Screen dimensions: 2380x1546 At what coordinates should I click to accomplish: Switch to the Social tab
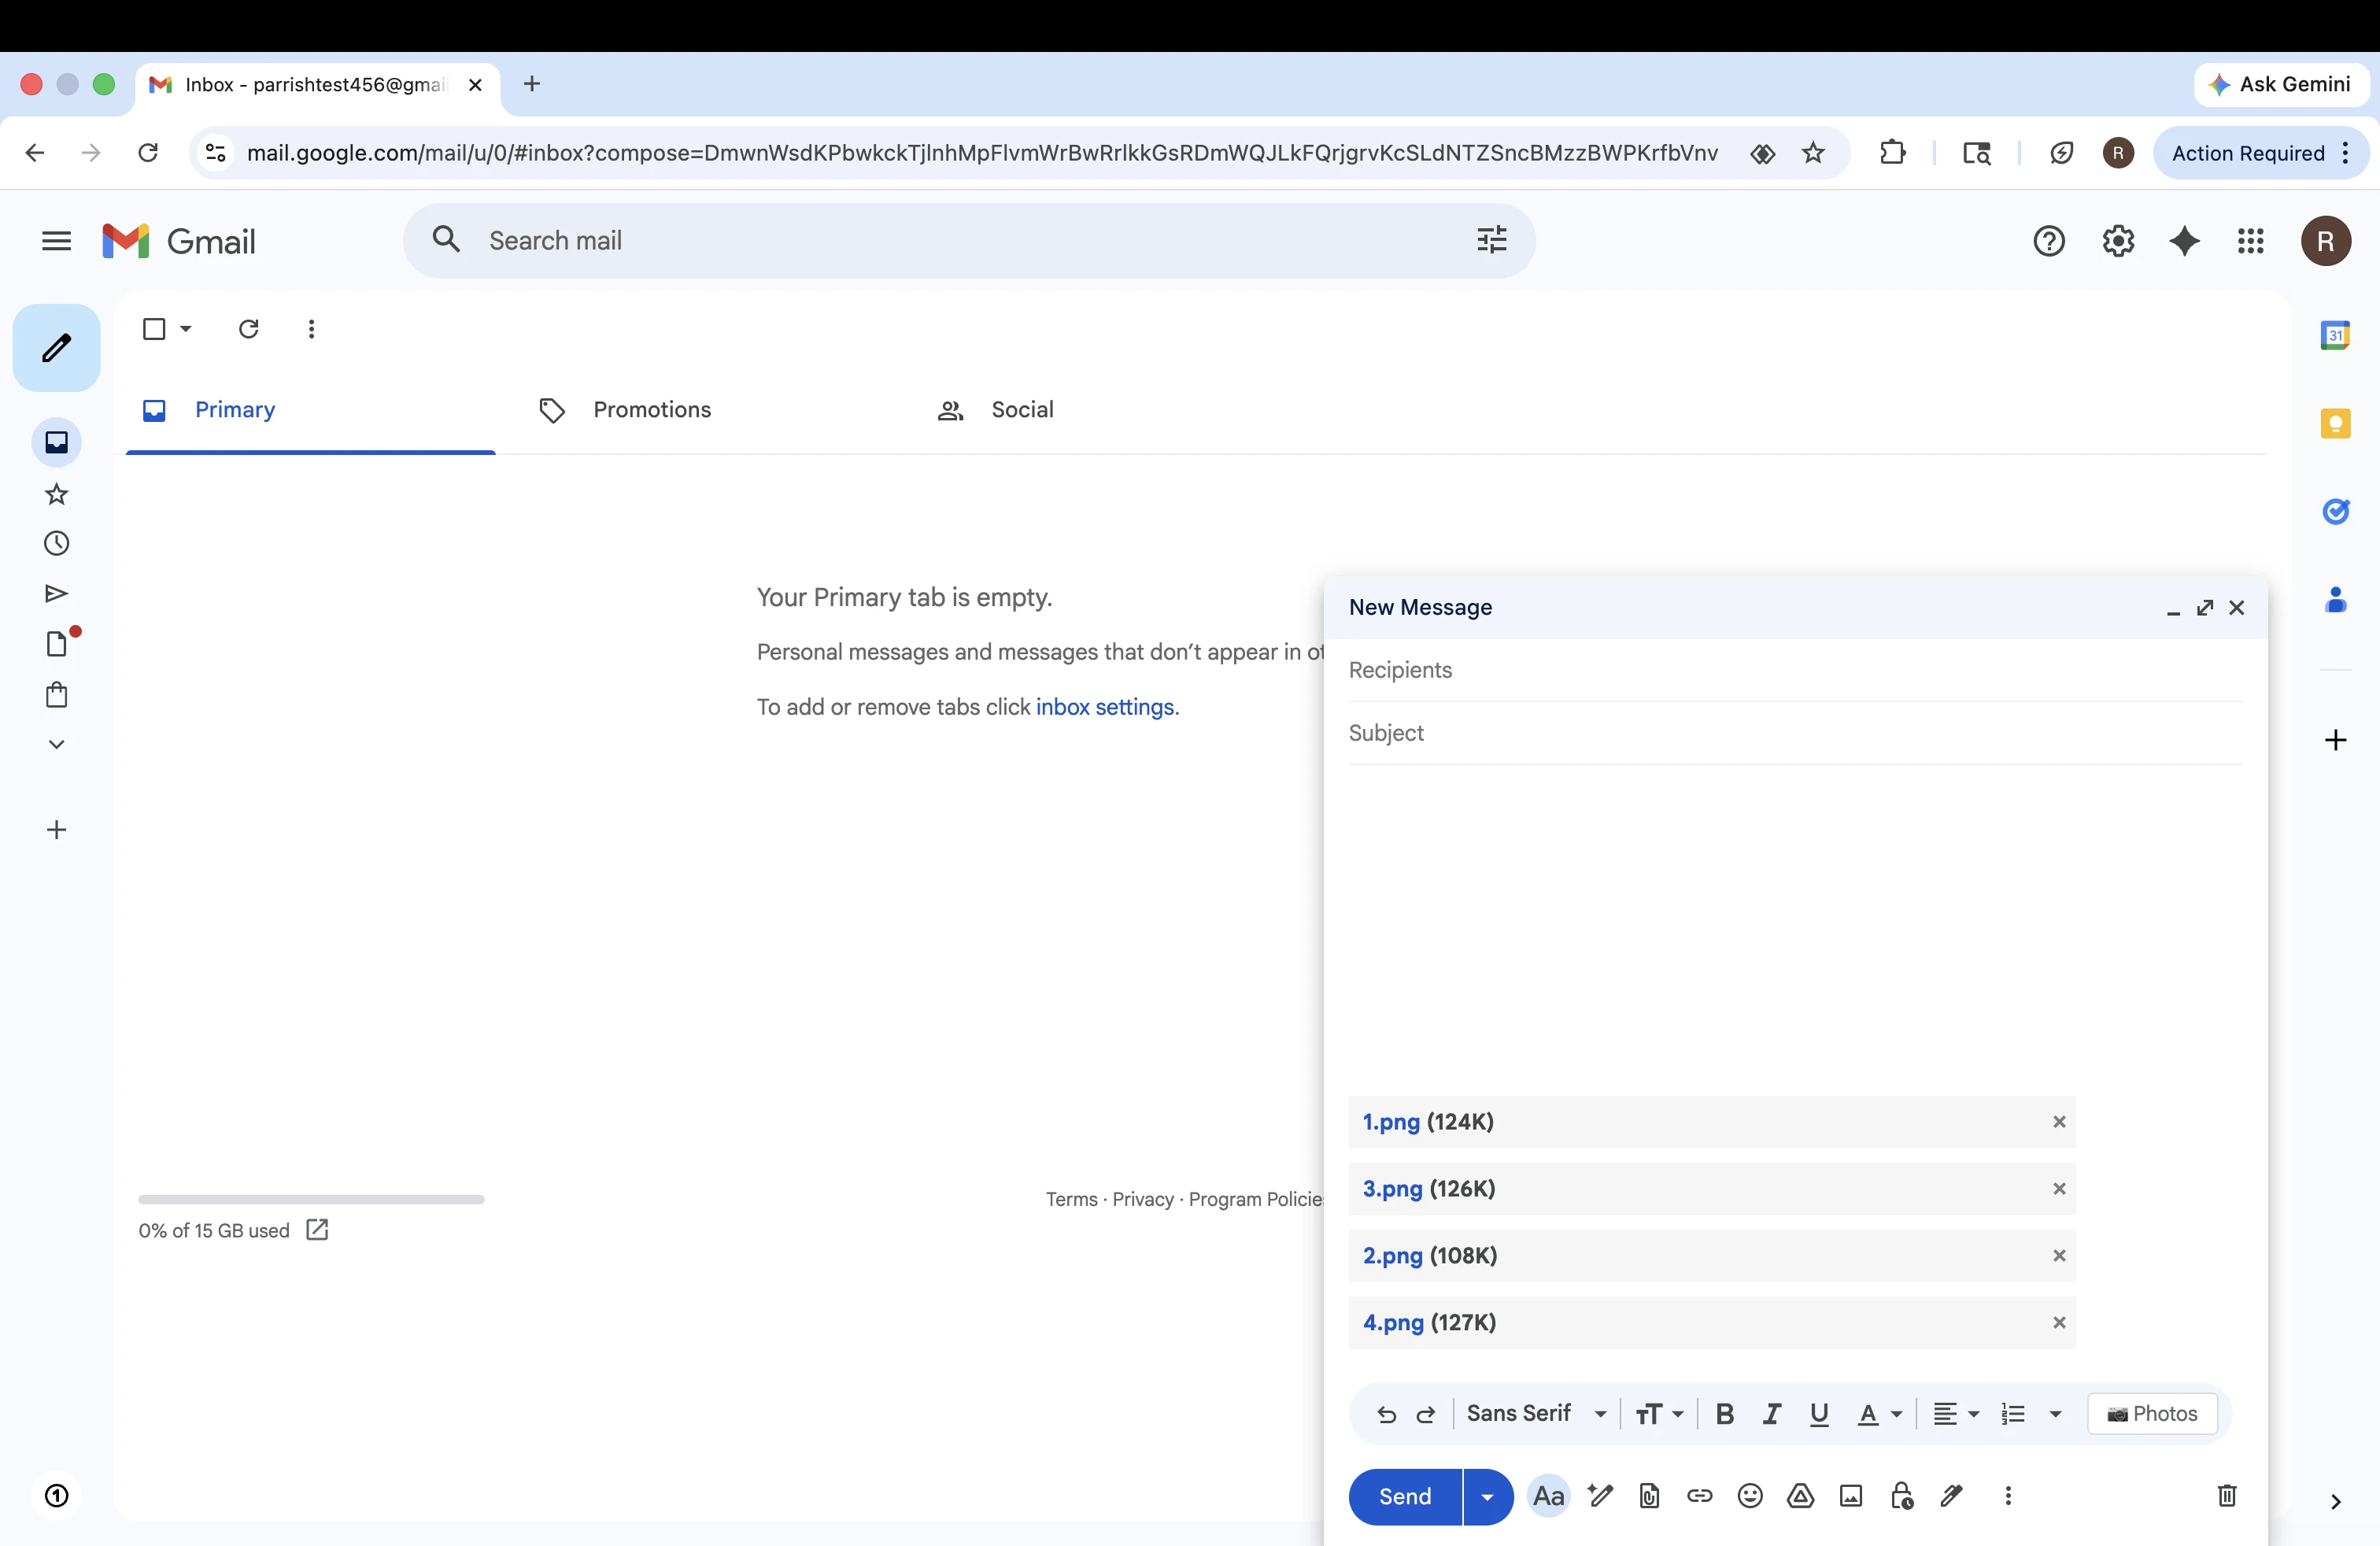1021,410
